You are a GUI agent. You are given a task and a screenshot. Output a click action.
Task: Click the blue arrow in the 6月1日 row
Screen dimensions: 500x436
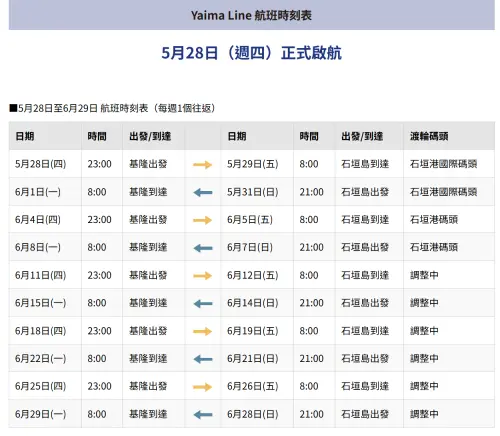coord(203,192)
